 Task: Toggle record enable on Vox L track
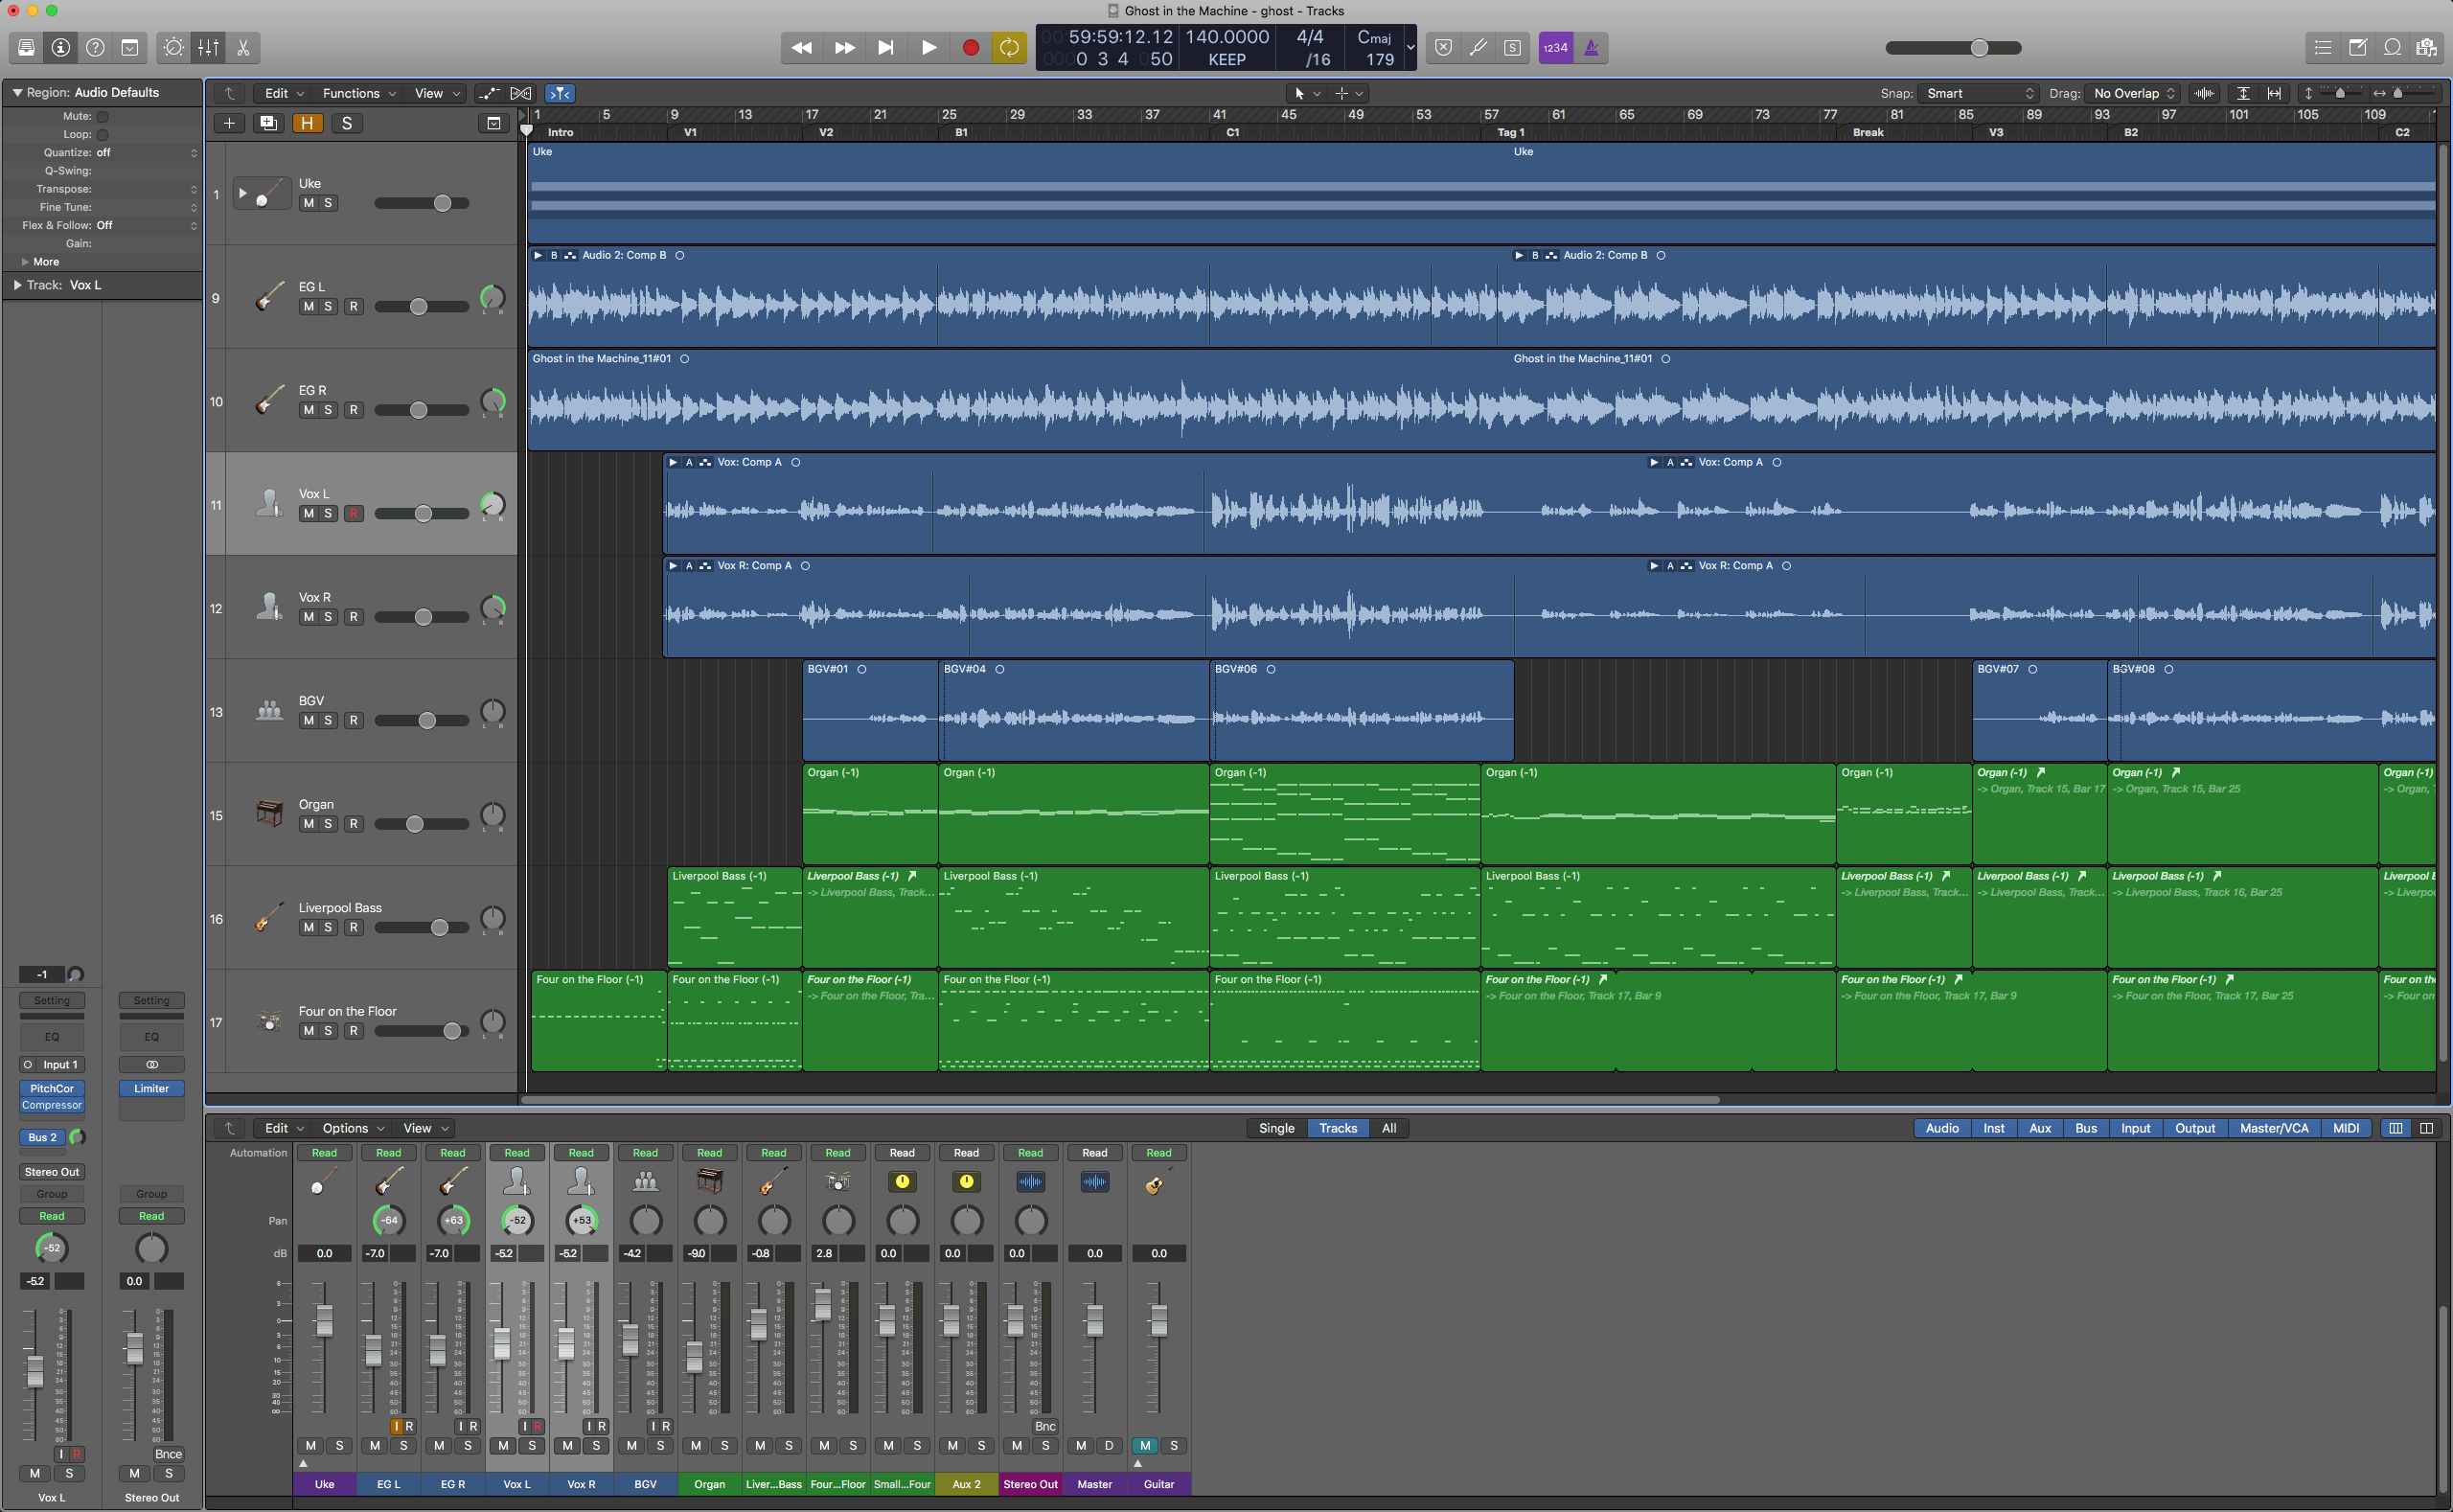click(353, 513)
